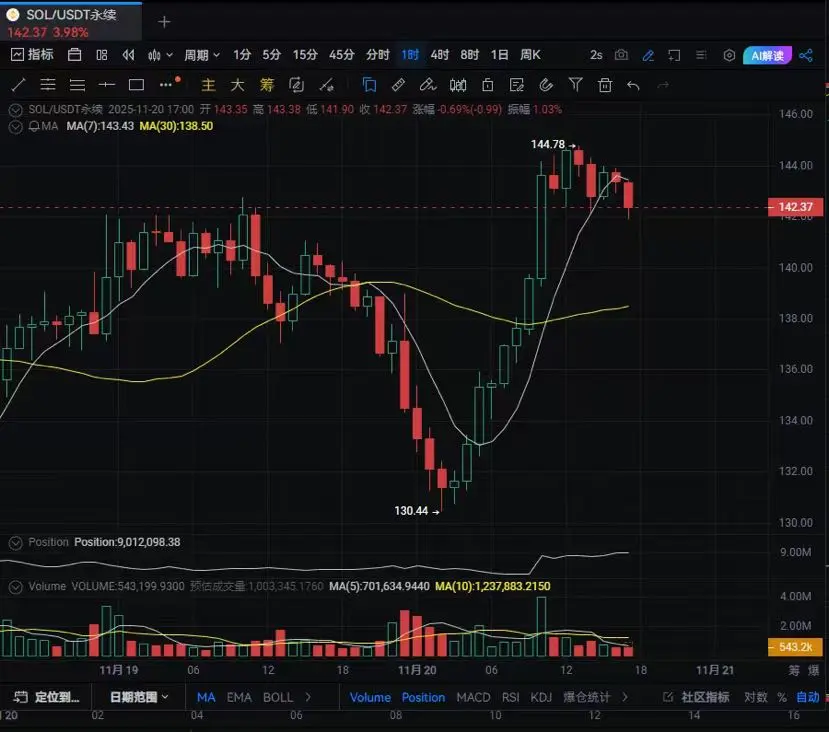Select the 1时 hourly timeframe
Image resolution: width=829 pixels, height=732 pixels.
click(x=410, y=54)
